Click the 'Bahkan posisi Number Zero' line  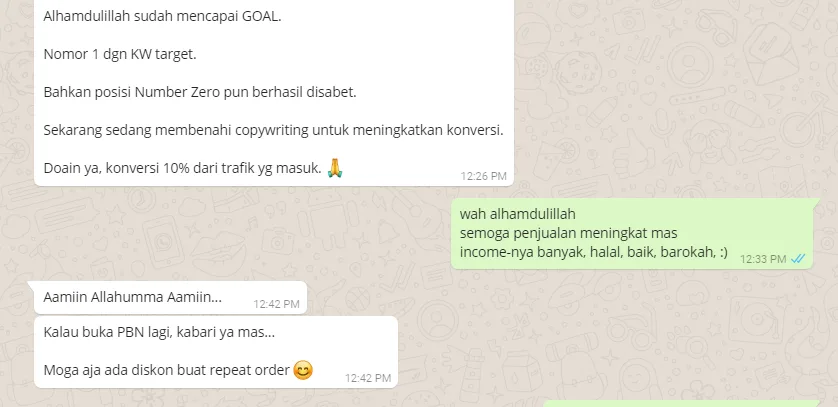[x=200, y=92]
